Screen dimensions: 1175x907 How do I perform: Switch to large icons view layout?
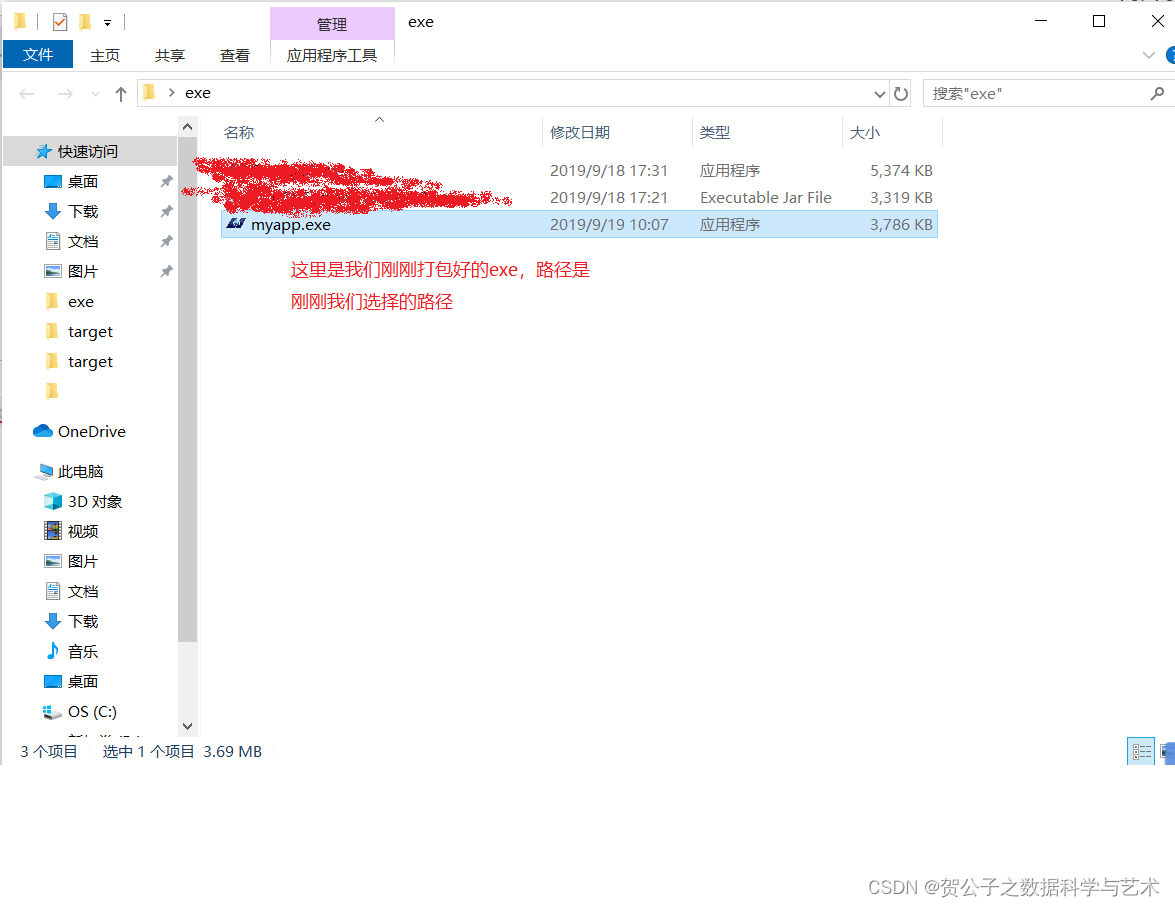pos(1168,751)
